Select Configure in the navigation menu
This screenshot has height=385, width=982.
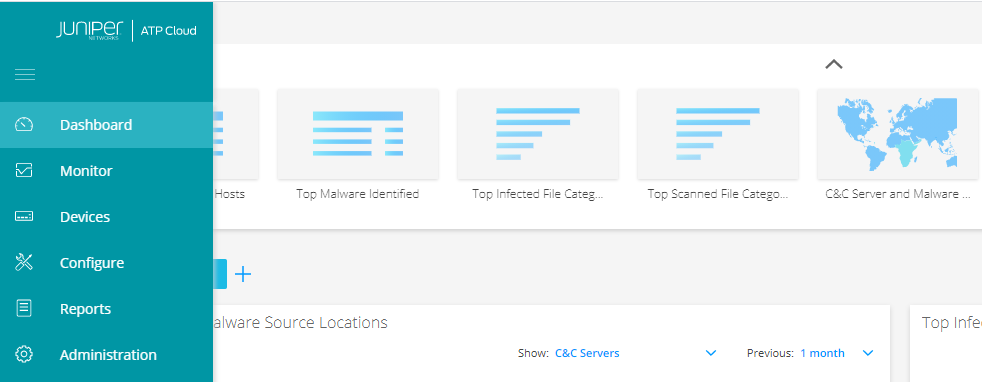pos(106,262)
